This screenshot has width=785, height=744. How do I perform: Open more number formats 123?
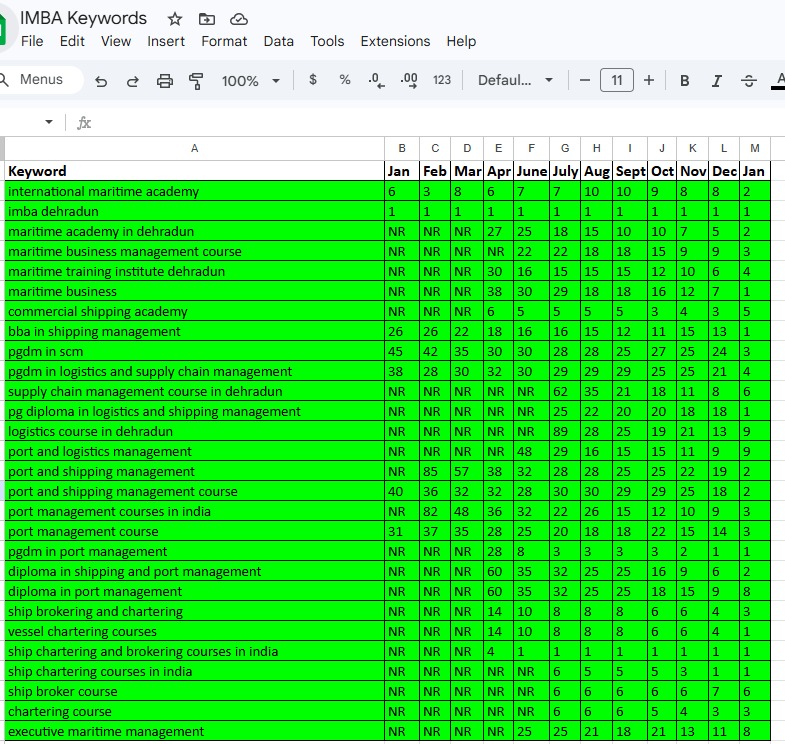coord(442,80)
